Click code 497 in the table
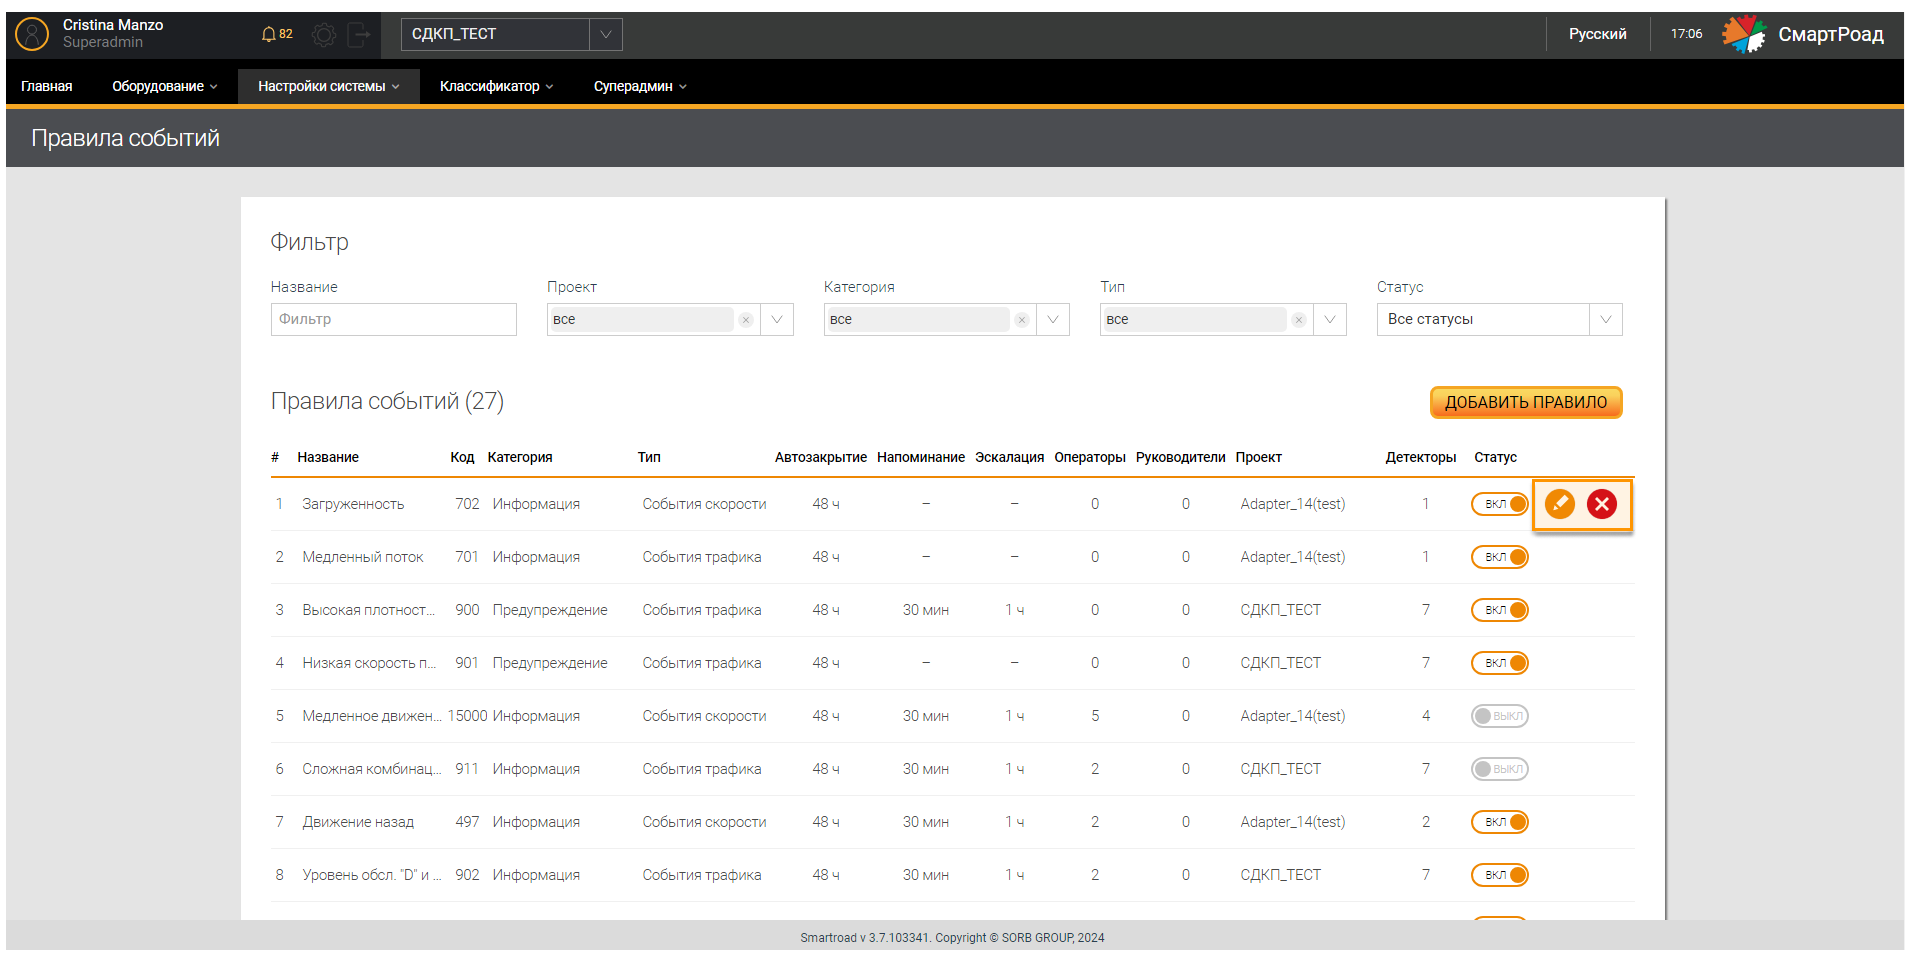 click(467, 822)
